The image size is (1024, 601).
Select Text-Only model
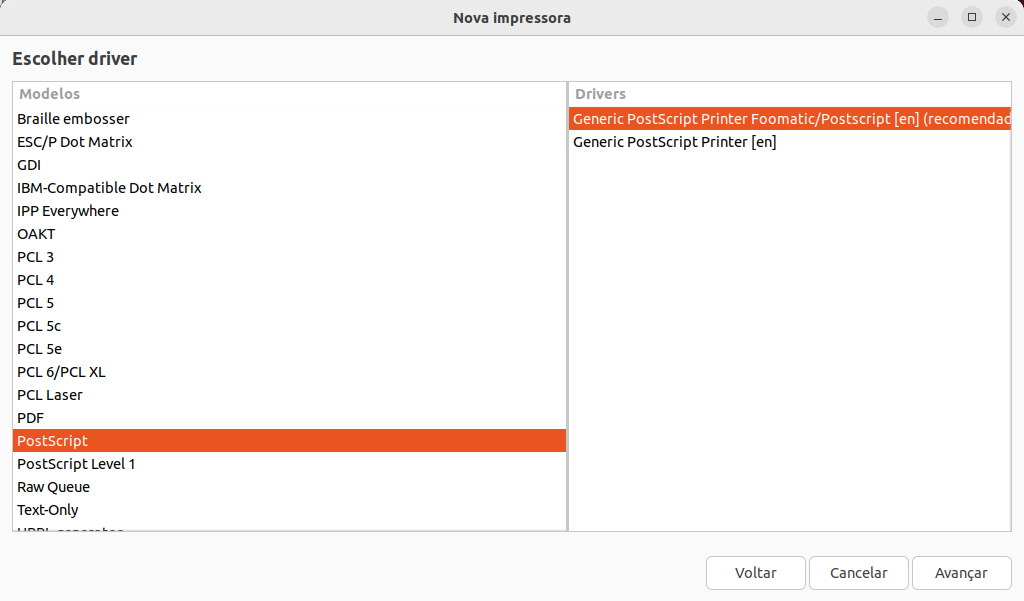point(48,510)
